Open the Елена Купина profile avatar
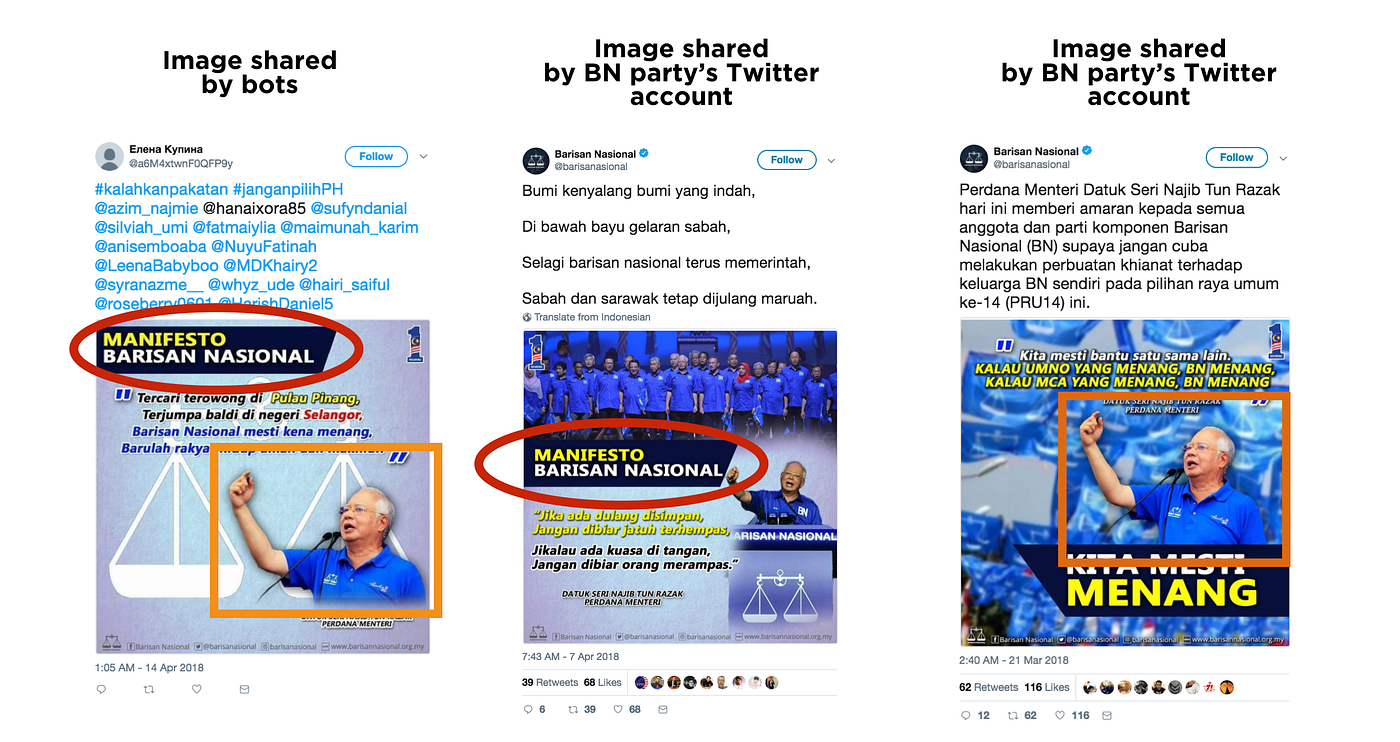The height and width of the screenshot is (742, 1400). 109,157
